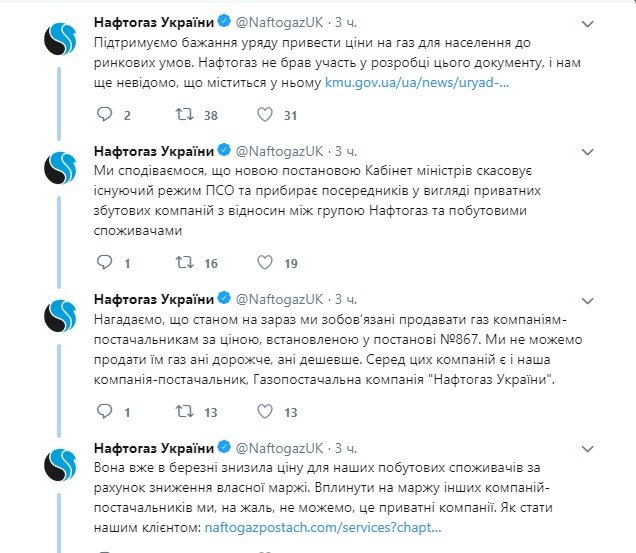Click the verified badge on the fourth tweet
The height and width of the screenshot is (553, 636).
click(224, 446)
